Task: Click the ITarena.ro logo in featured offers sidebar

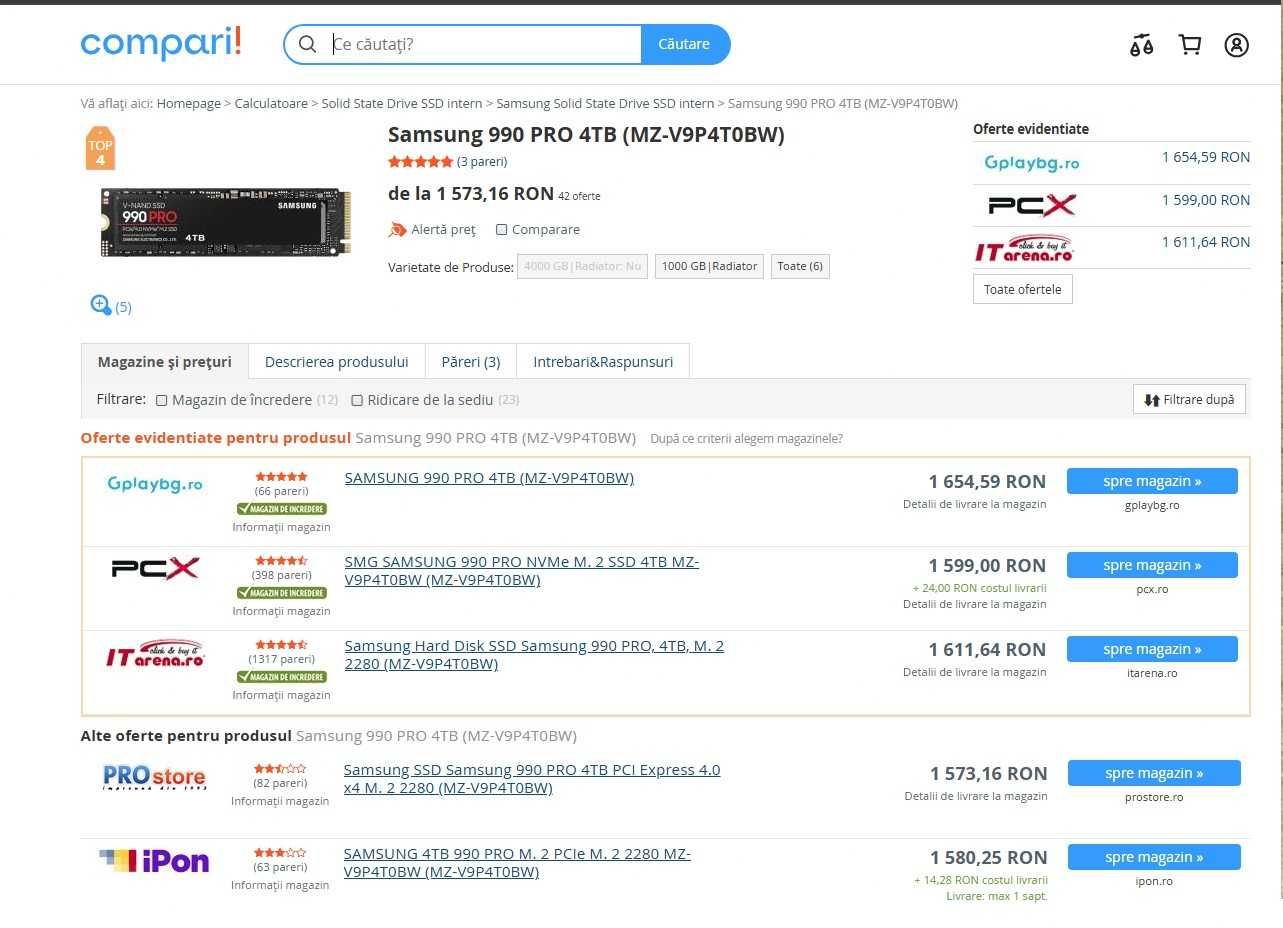Action: [x=1024, y=248]
